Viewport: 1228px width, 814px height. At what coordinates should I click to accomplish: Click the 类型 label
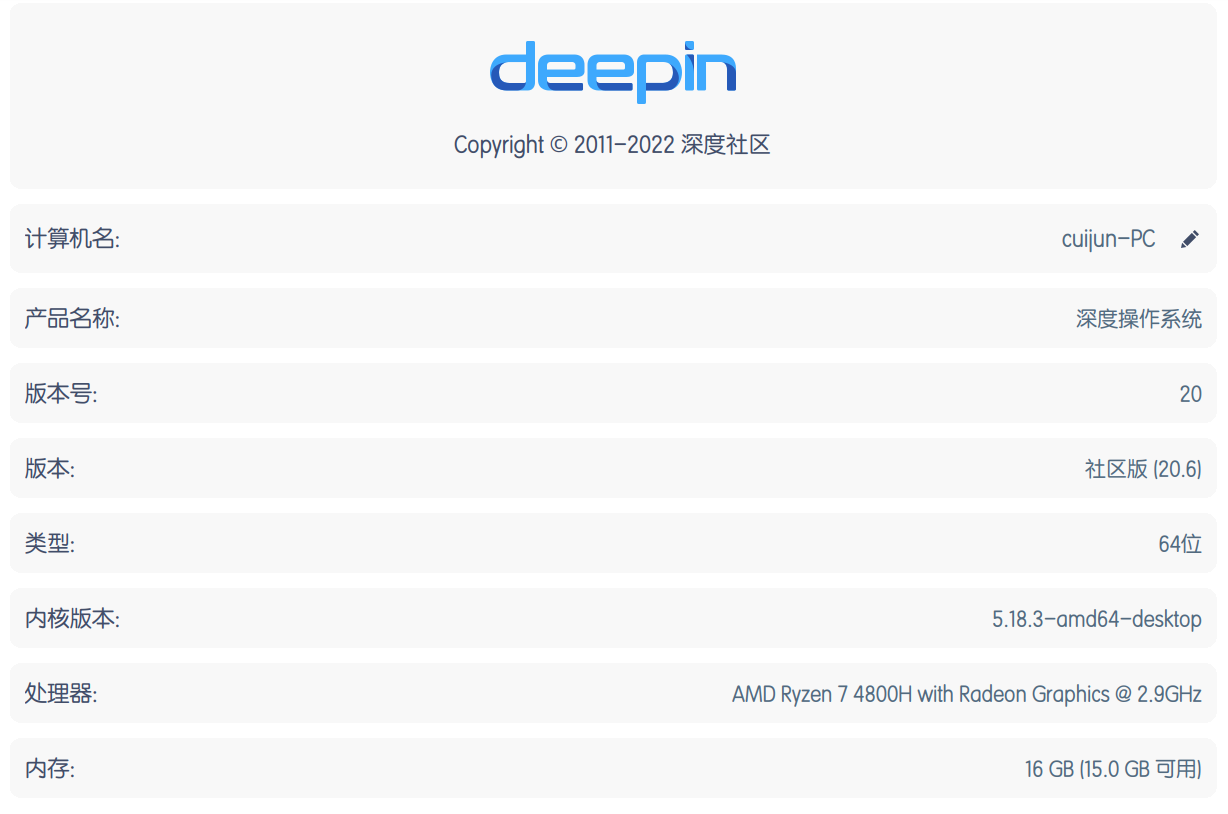[49, 544]
